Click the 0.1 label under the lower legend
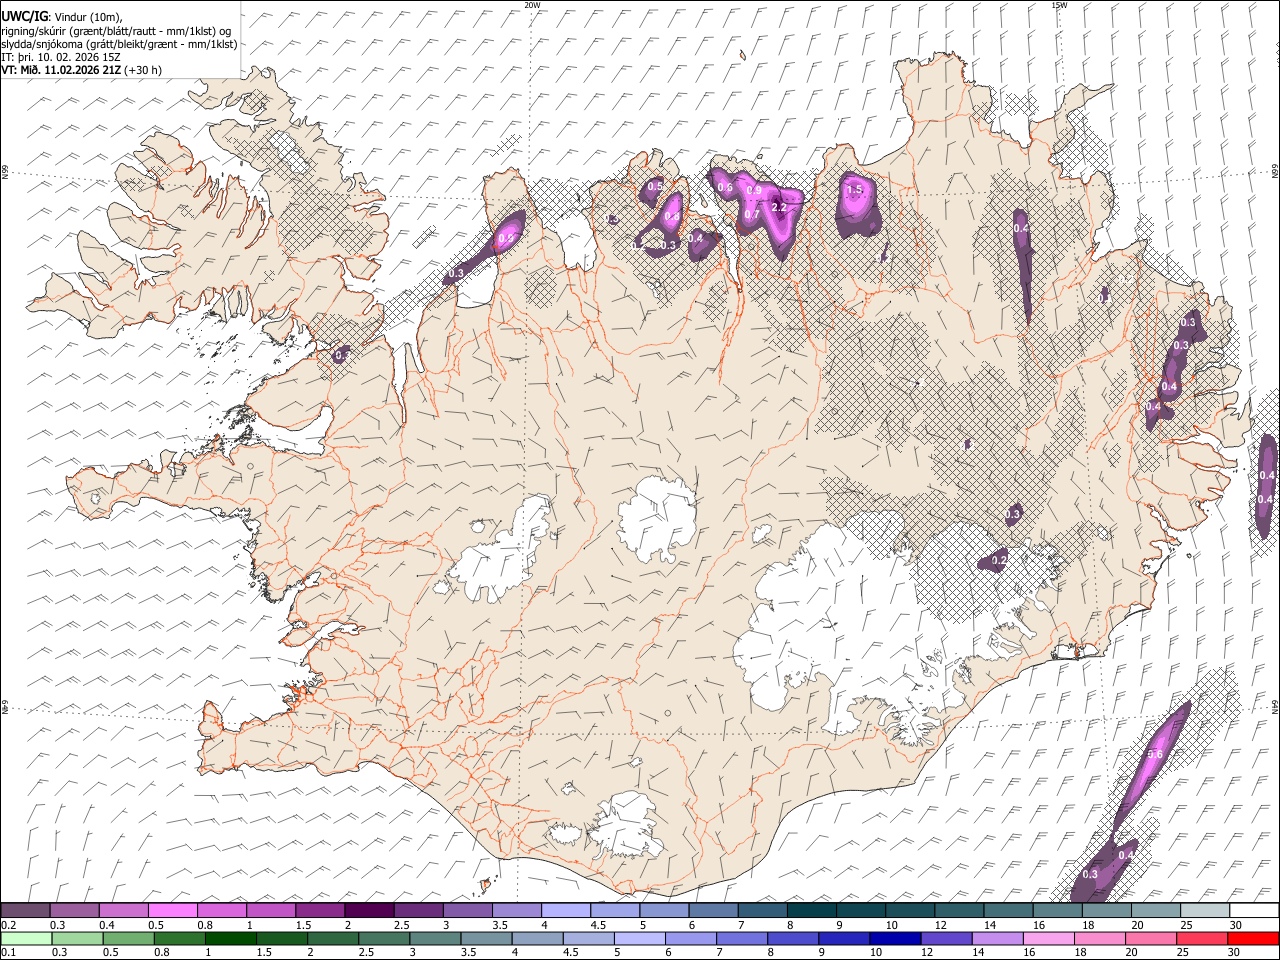 coord(7,953)
